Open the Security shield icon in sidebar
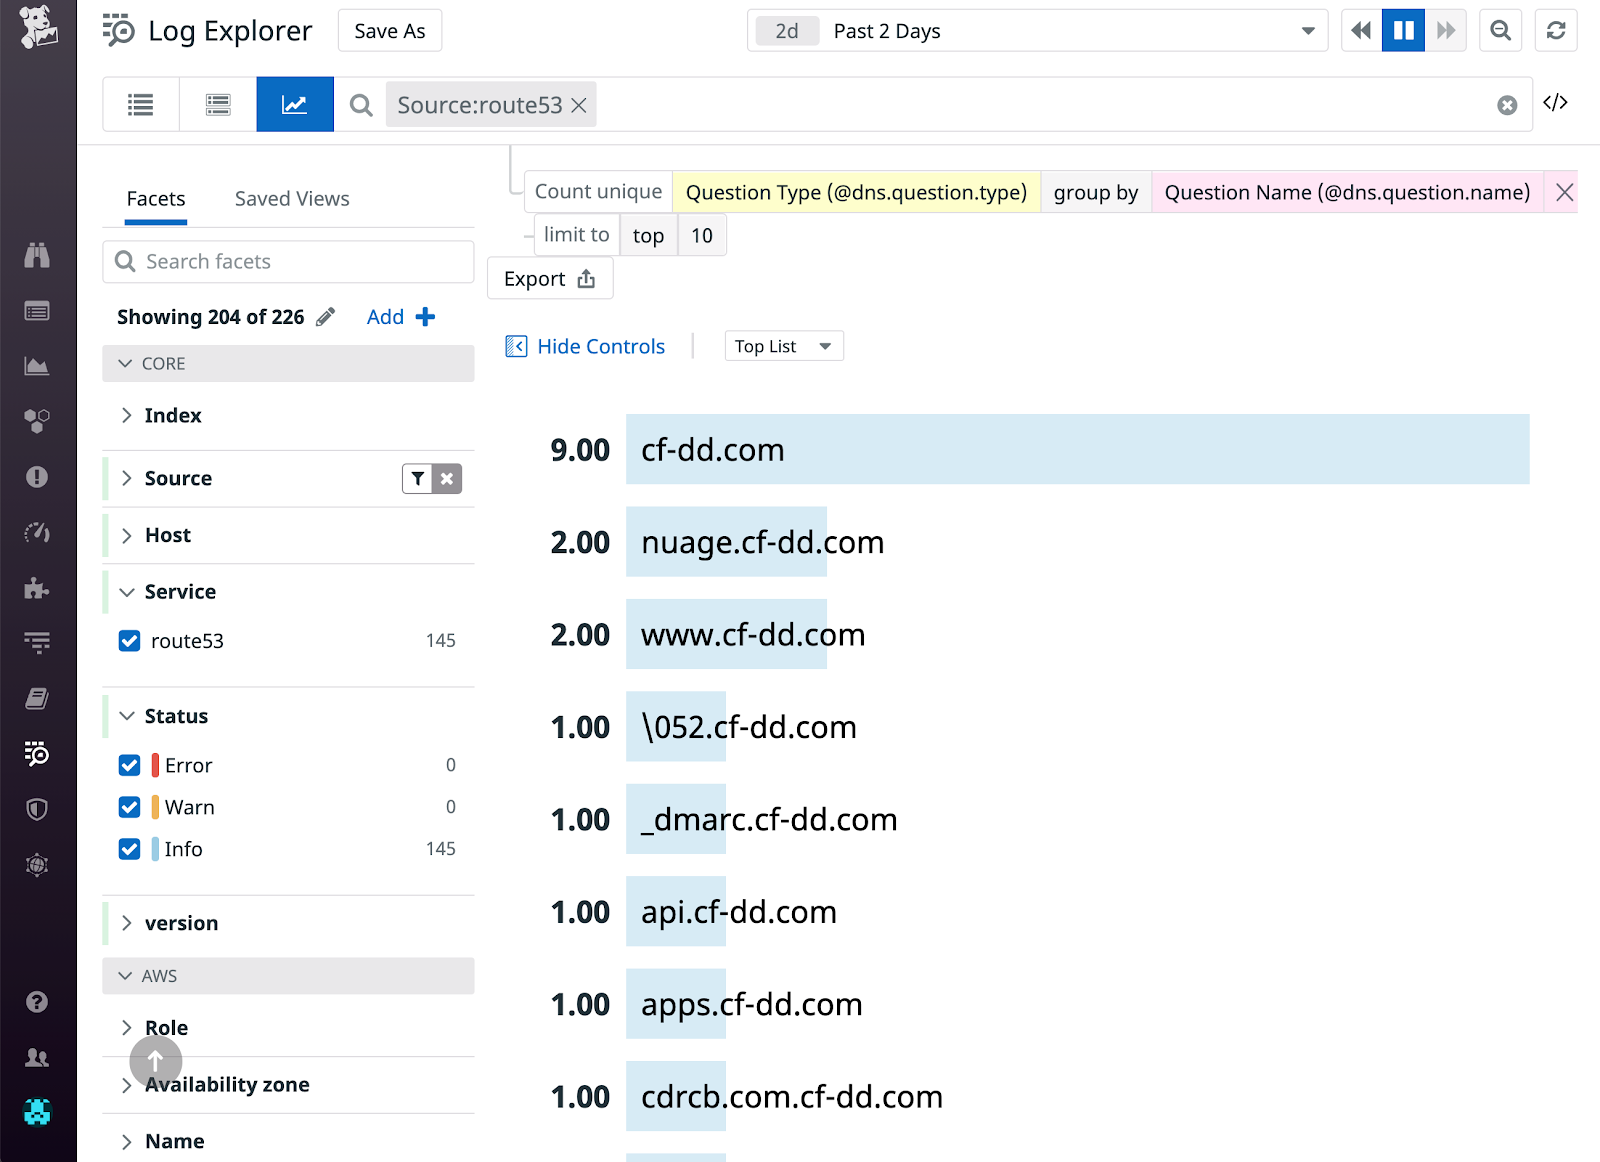Screen dimensions: 1600x1162 tap(38, 809)
